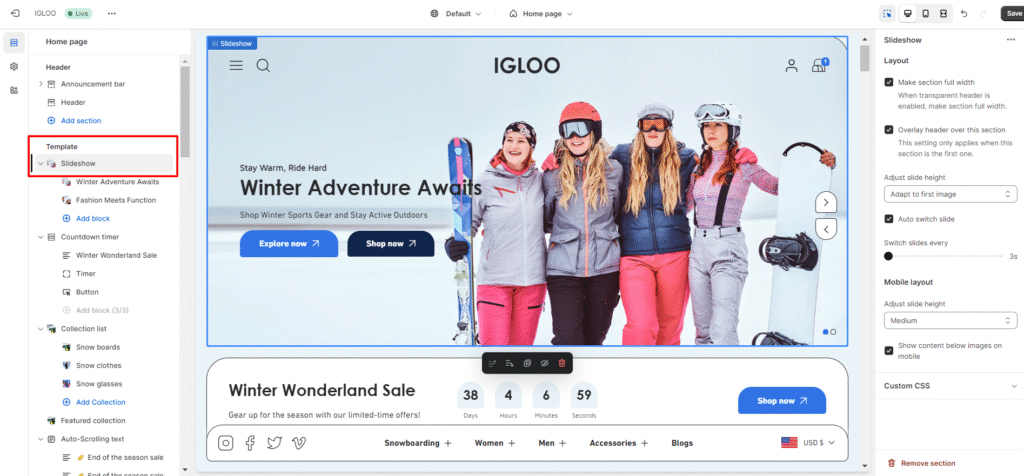This screenshot has width=1024, height=476.
Task: Select Winter Adventure Awaits slide block
Action: pos(117,182)
